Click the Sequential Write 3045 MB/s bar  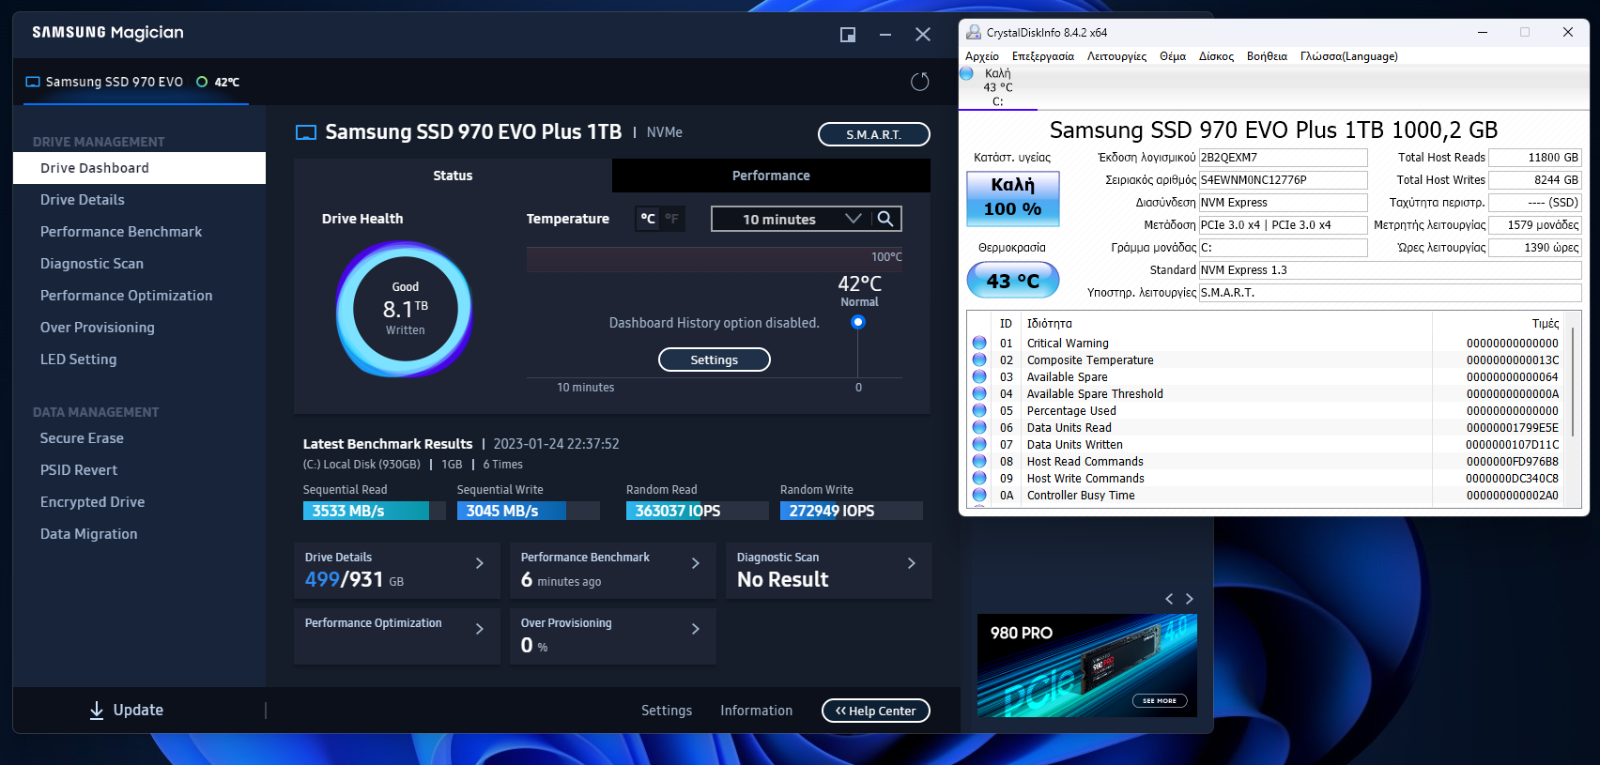pos(528,511)
